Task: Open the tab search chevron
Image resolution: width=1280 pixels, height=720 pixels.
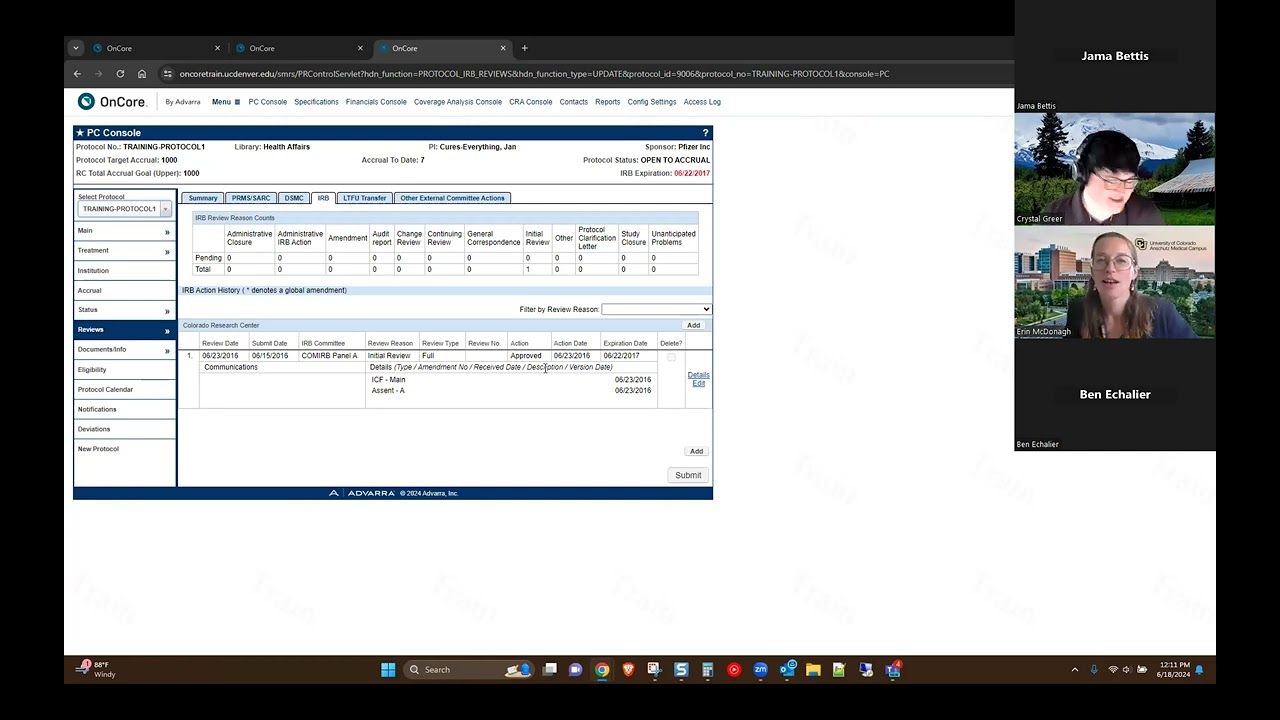Action: (75, 48)
